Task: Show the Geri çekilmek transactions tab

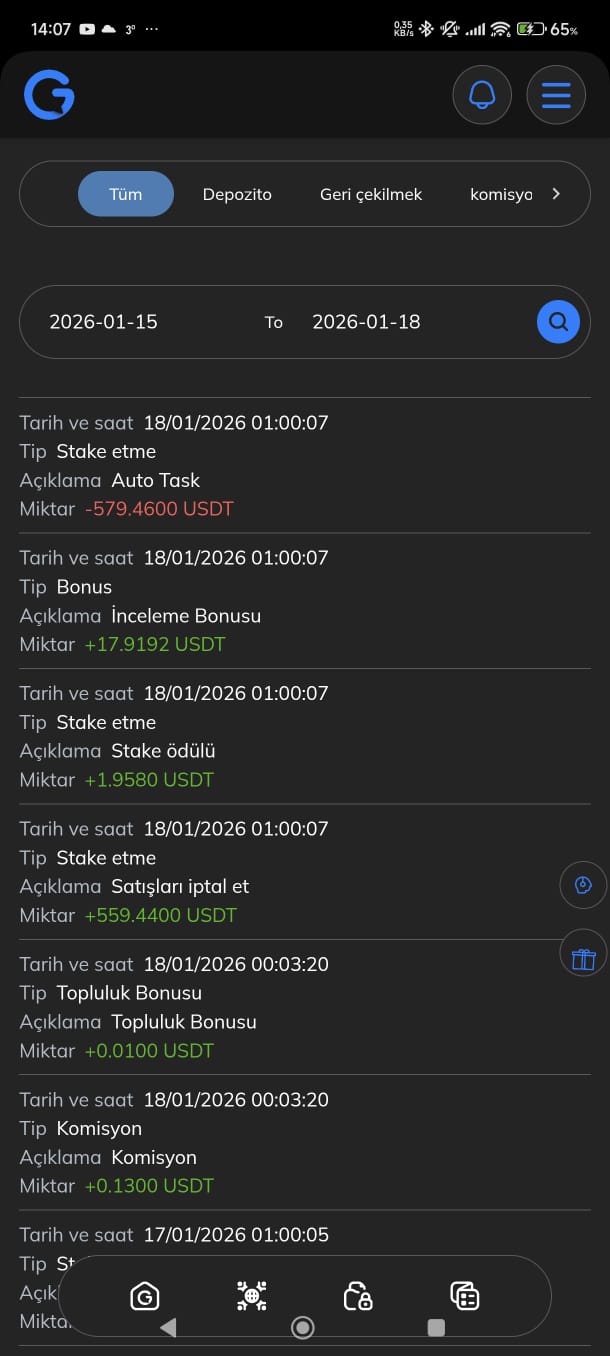Action: point(371,194)
